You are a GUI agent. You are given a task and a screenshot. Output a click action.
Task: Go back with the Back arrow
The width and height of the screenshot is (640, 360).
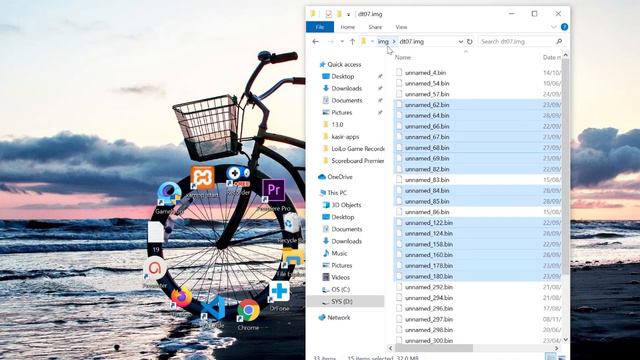316,42
